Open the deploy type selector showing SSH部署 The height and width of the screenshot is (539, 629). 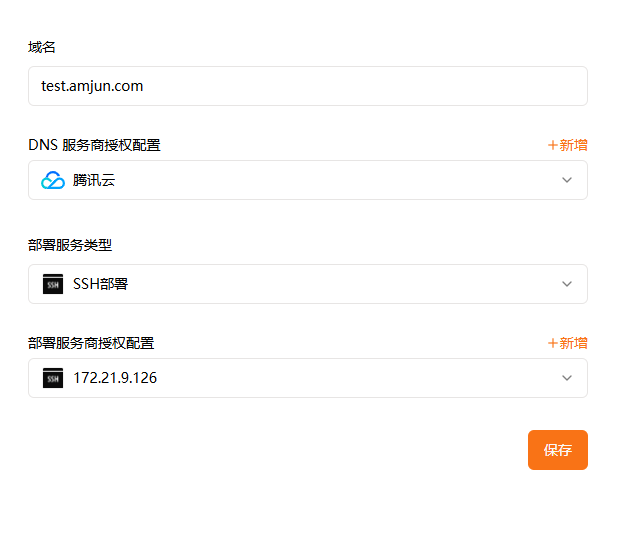(x=300, y=284)
